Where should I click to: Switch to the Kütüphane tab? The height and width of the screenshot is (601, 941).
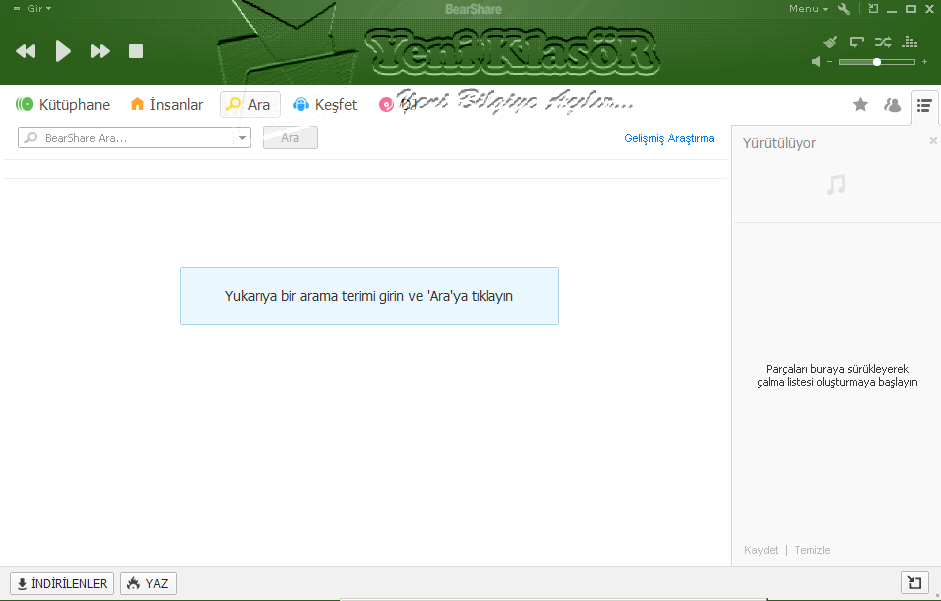[63, 105]
